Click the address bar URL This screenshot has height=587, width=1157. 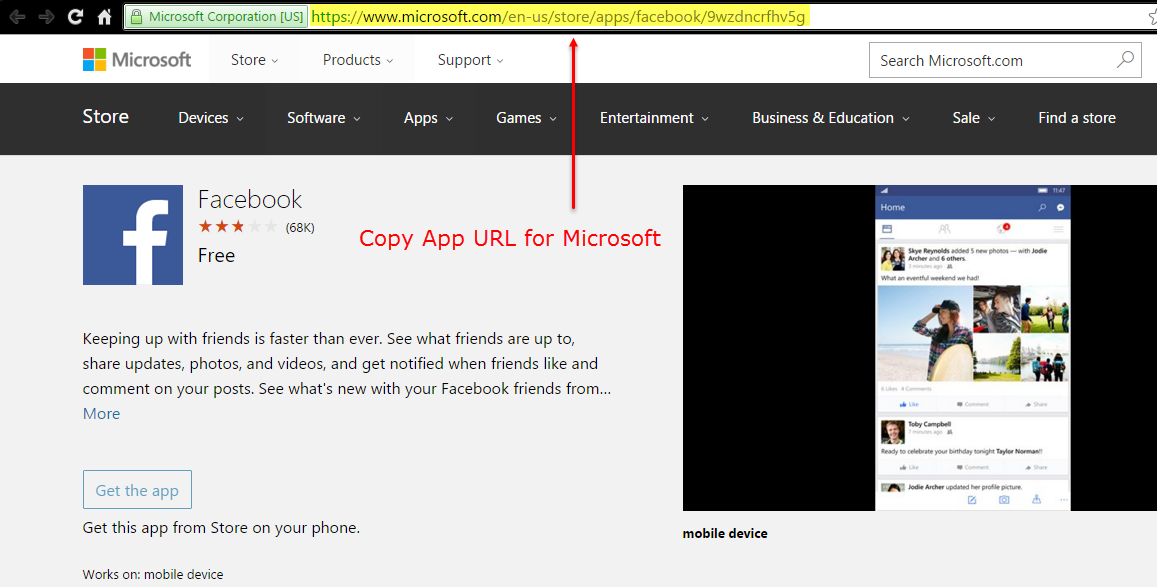pos(560,16)
